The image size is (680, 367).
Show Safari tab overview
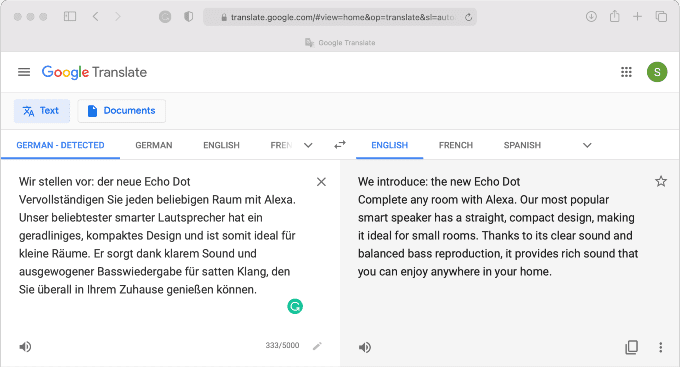661,16
